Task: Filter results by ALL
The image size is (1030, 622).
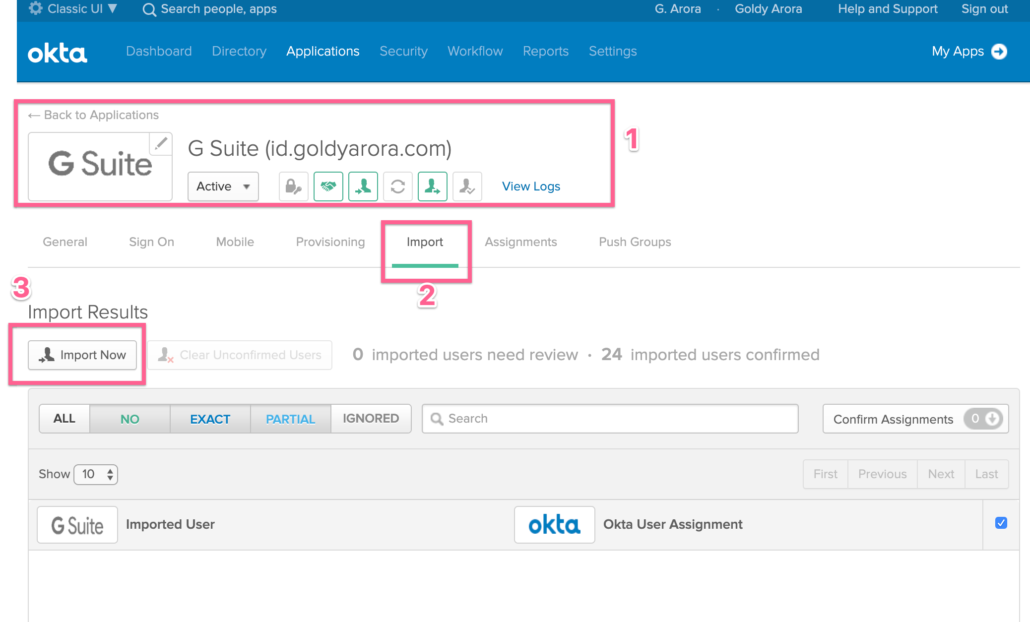Action: [x=64, y=418]
